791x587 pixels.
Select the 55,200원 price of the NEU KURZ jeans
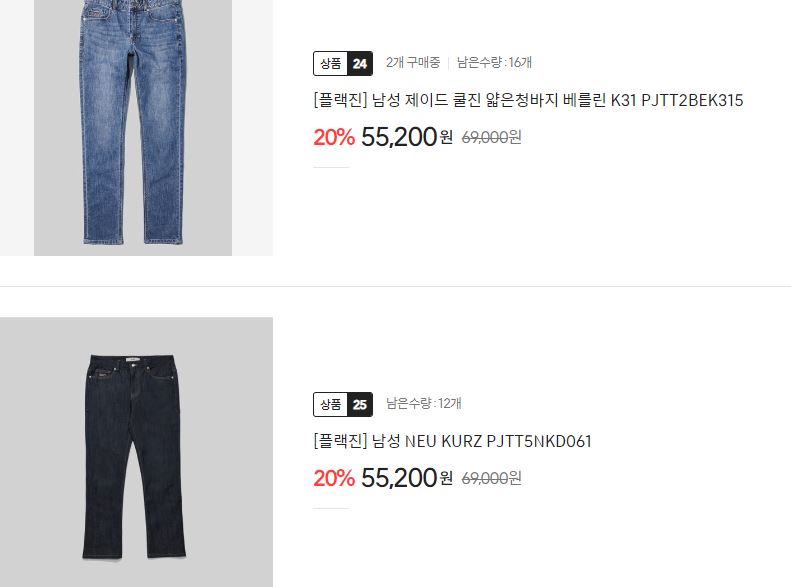pos(407,478)
